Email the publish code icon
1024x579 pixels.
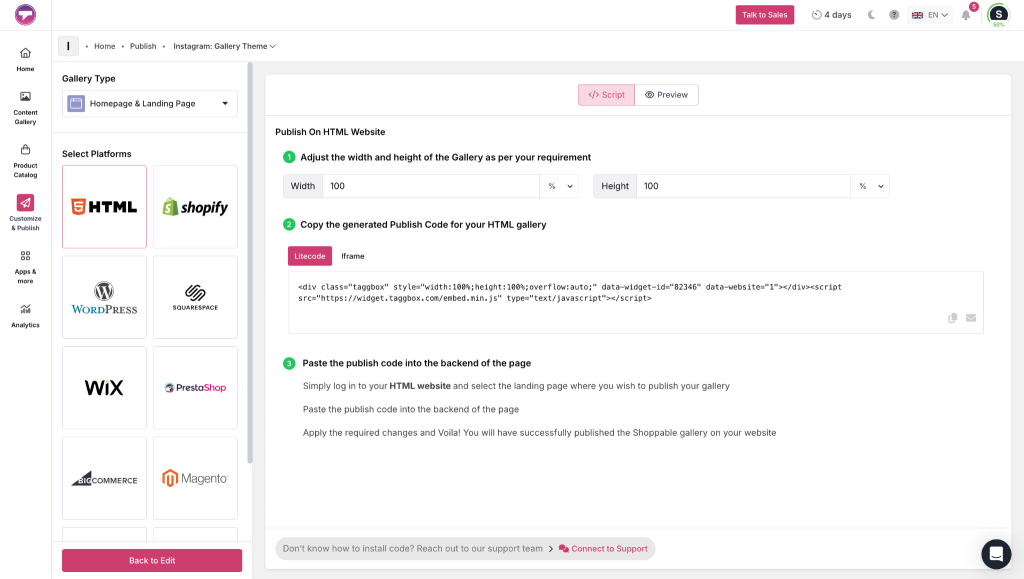[x=971, y=318]
